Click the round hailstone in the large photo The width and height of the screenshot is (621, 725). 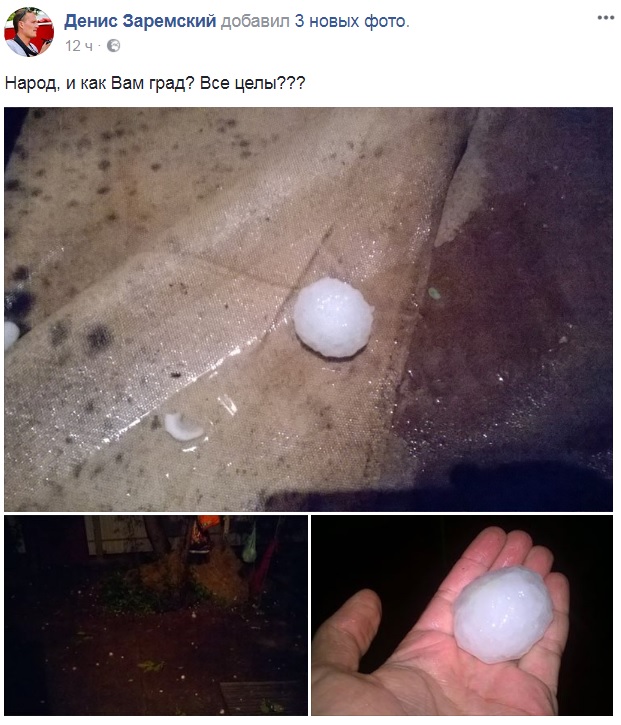click(x=333, y=317)
